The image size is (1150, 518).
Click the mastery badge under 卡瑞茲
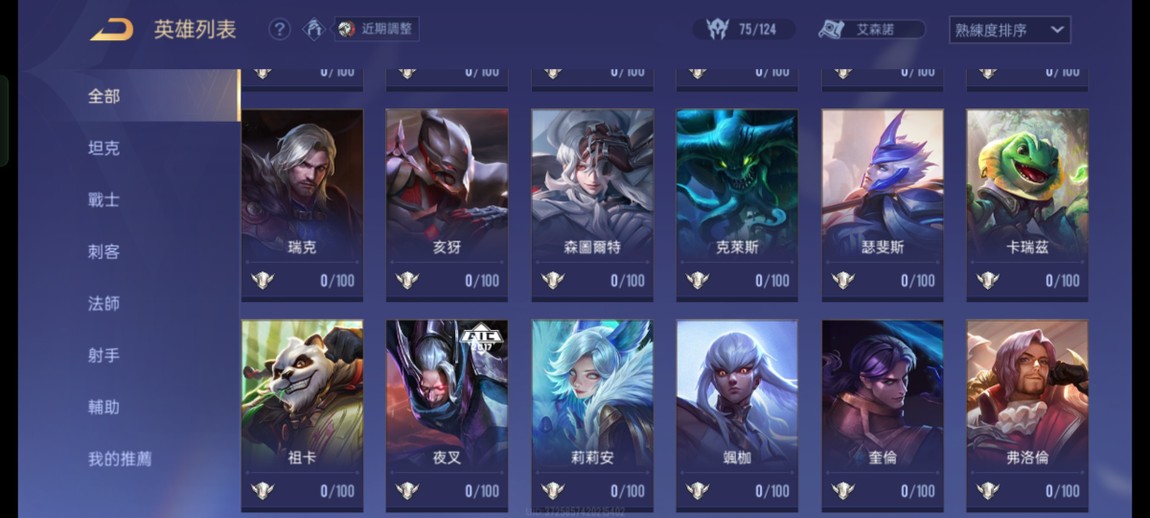pyautogui.click(x=988, y=280)
